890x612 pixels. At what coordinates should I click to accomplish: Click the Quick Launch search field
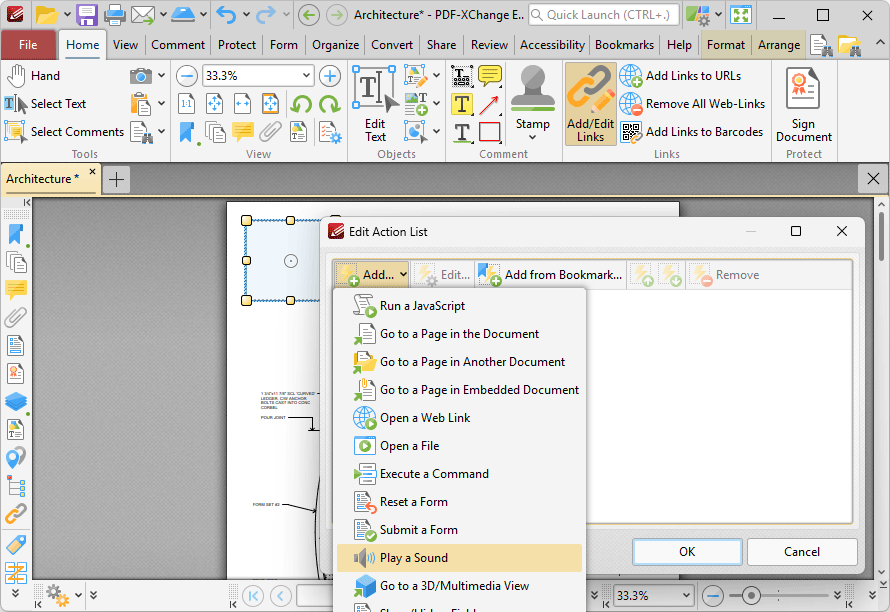603,15
